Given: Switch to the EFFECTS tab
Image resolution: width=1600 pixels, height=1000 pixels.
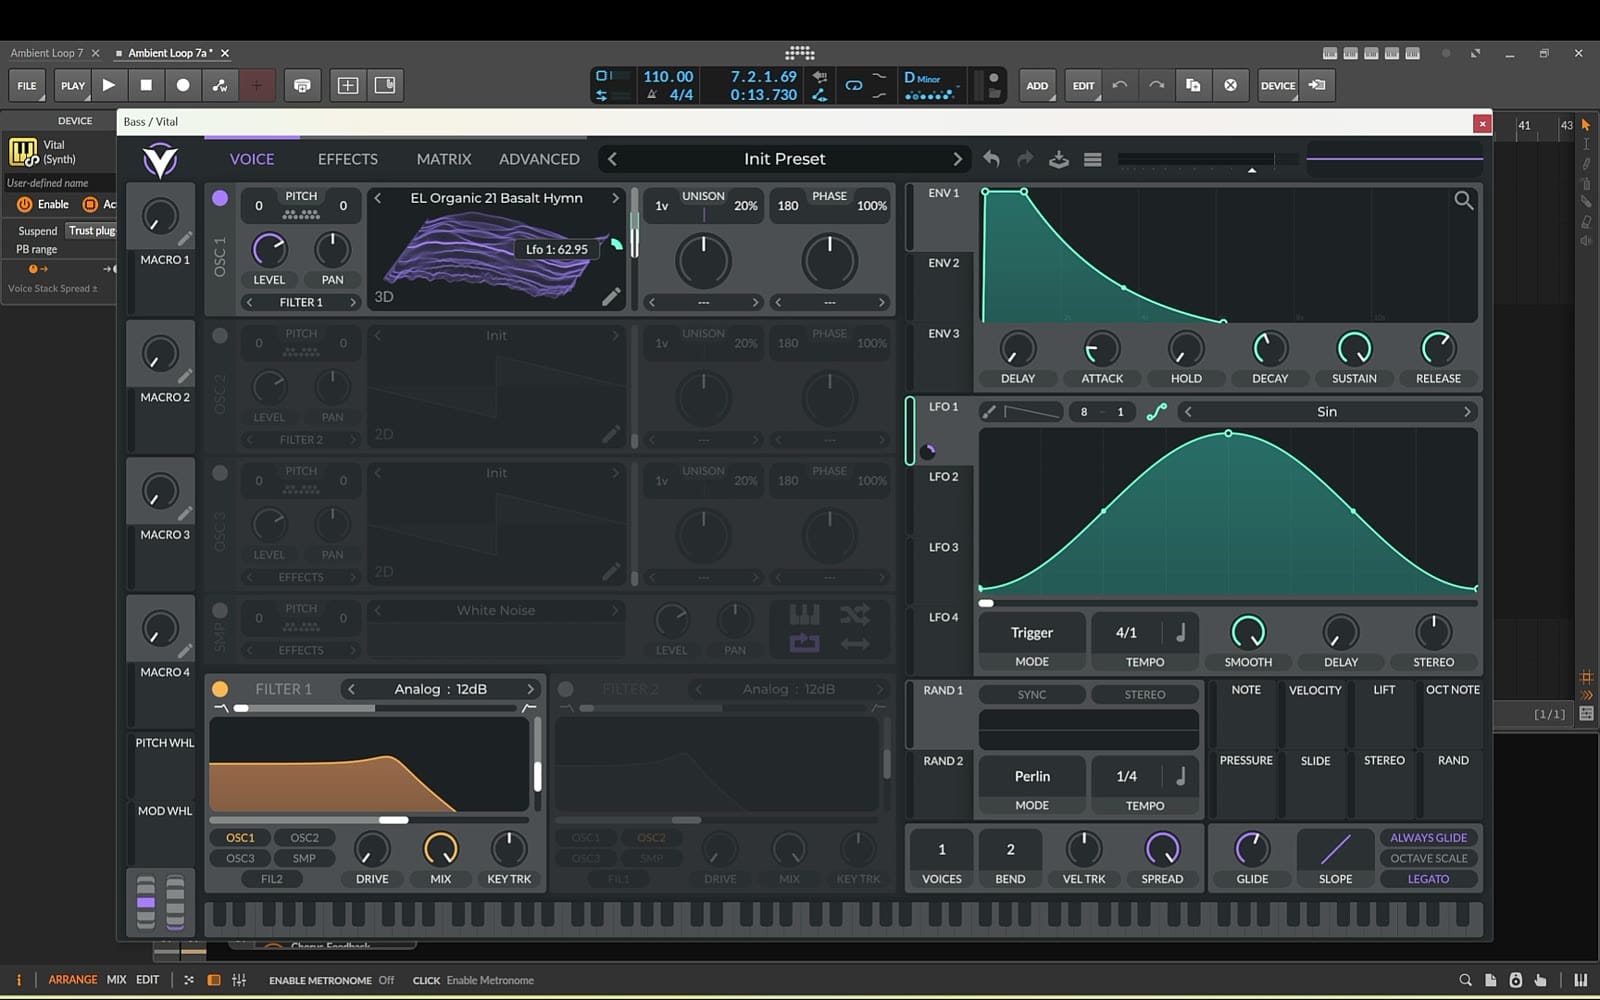Looking at the screenshot, I should click(348, 159).
